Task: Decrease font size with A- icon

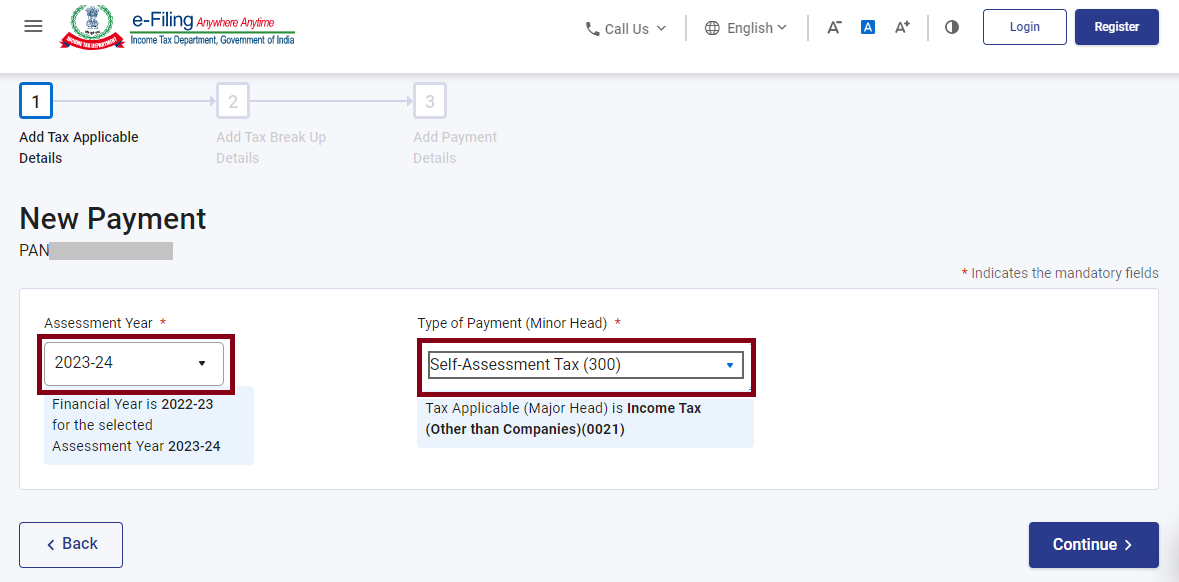Action: [834, 27]
